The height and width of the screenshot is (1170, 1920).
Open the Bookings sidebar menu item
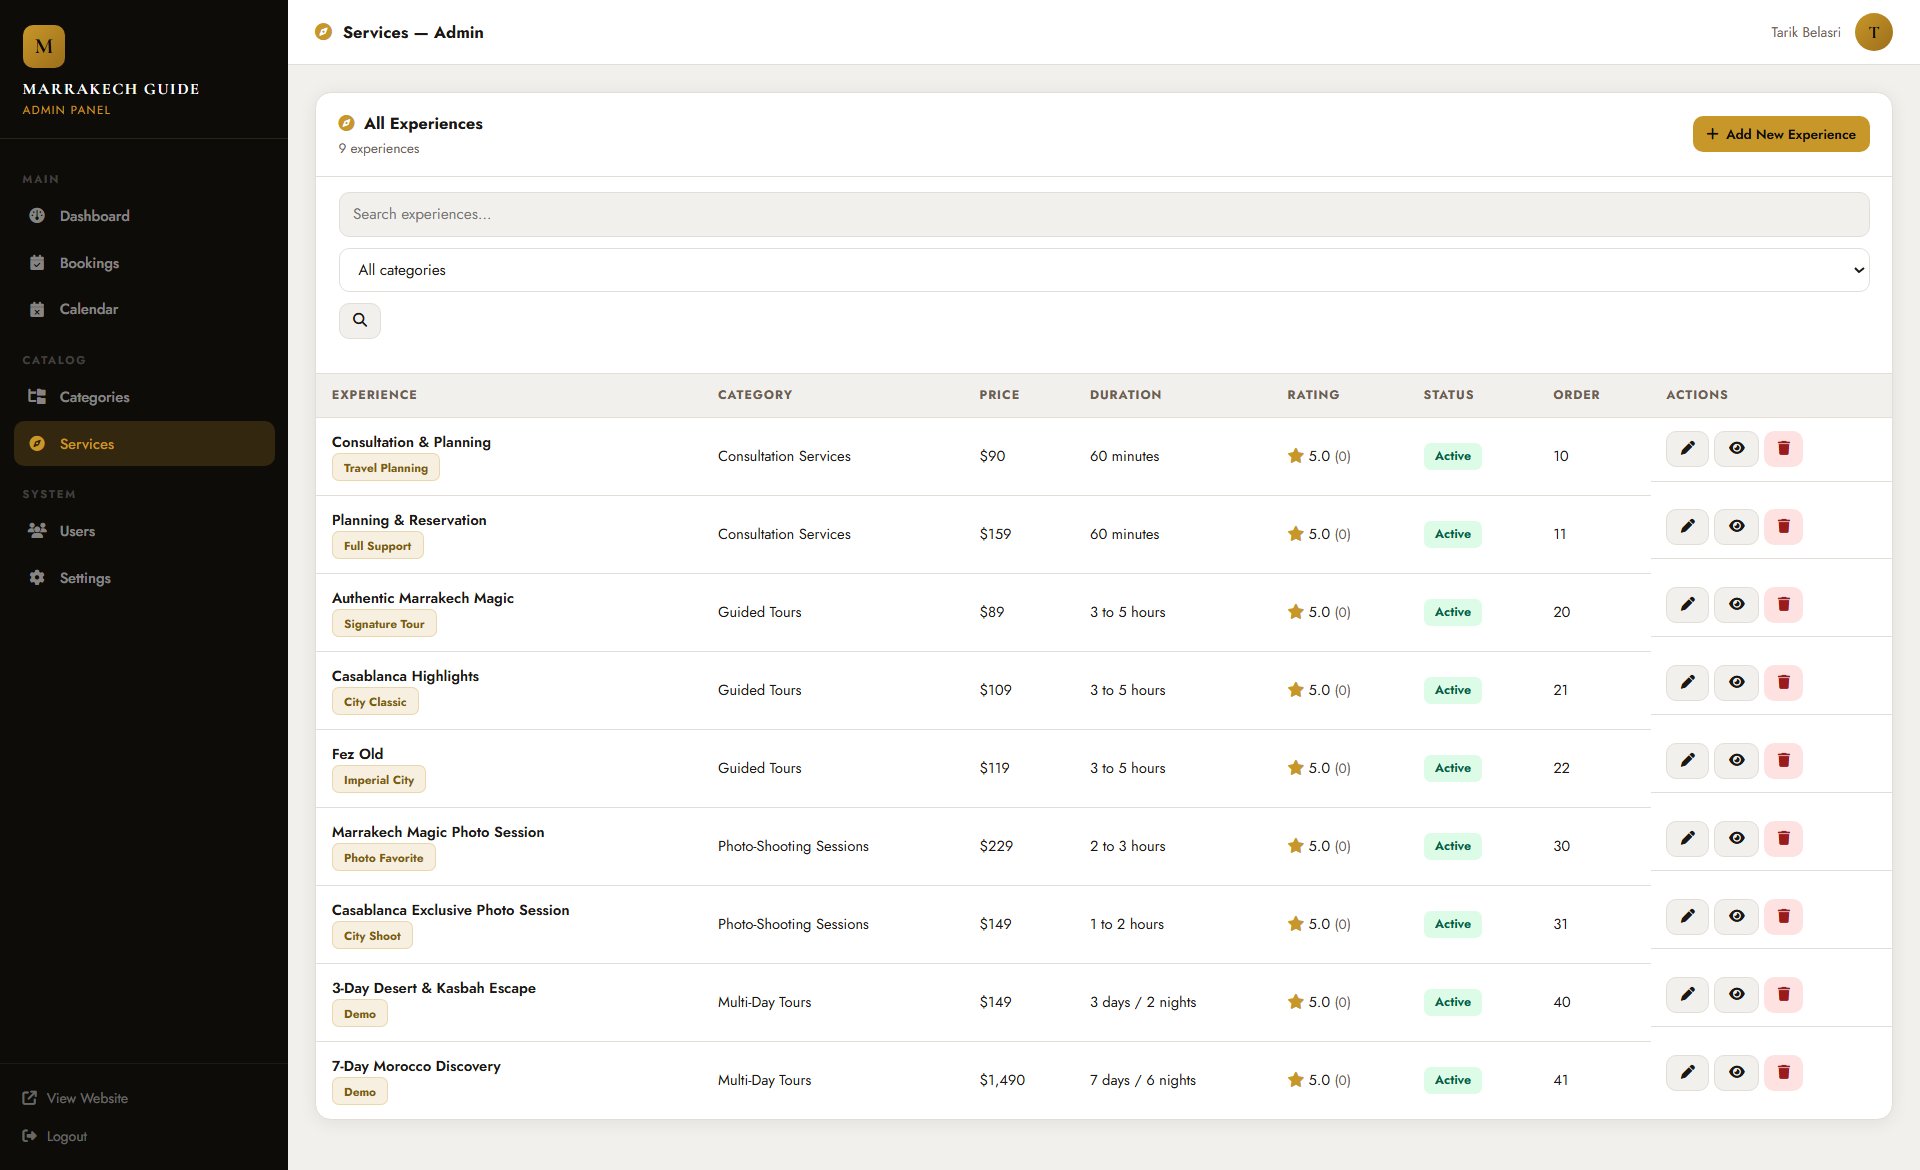(x=89, y=263)
